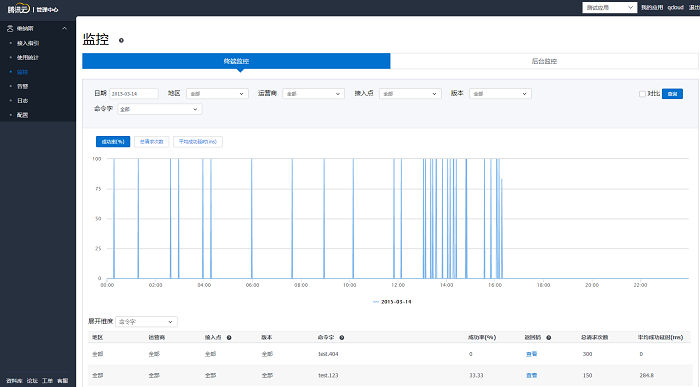Click the 300 total requests value
The width and height of the screenshot is (700, 387).
click(588, 354)
